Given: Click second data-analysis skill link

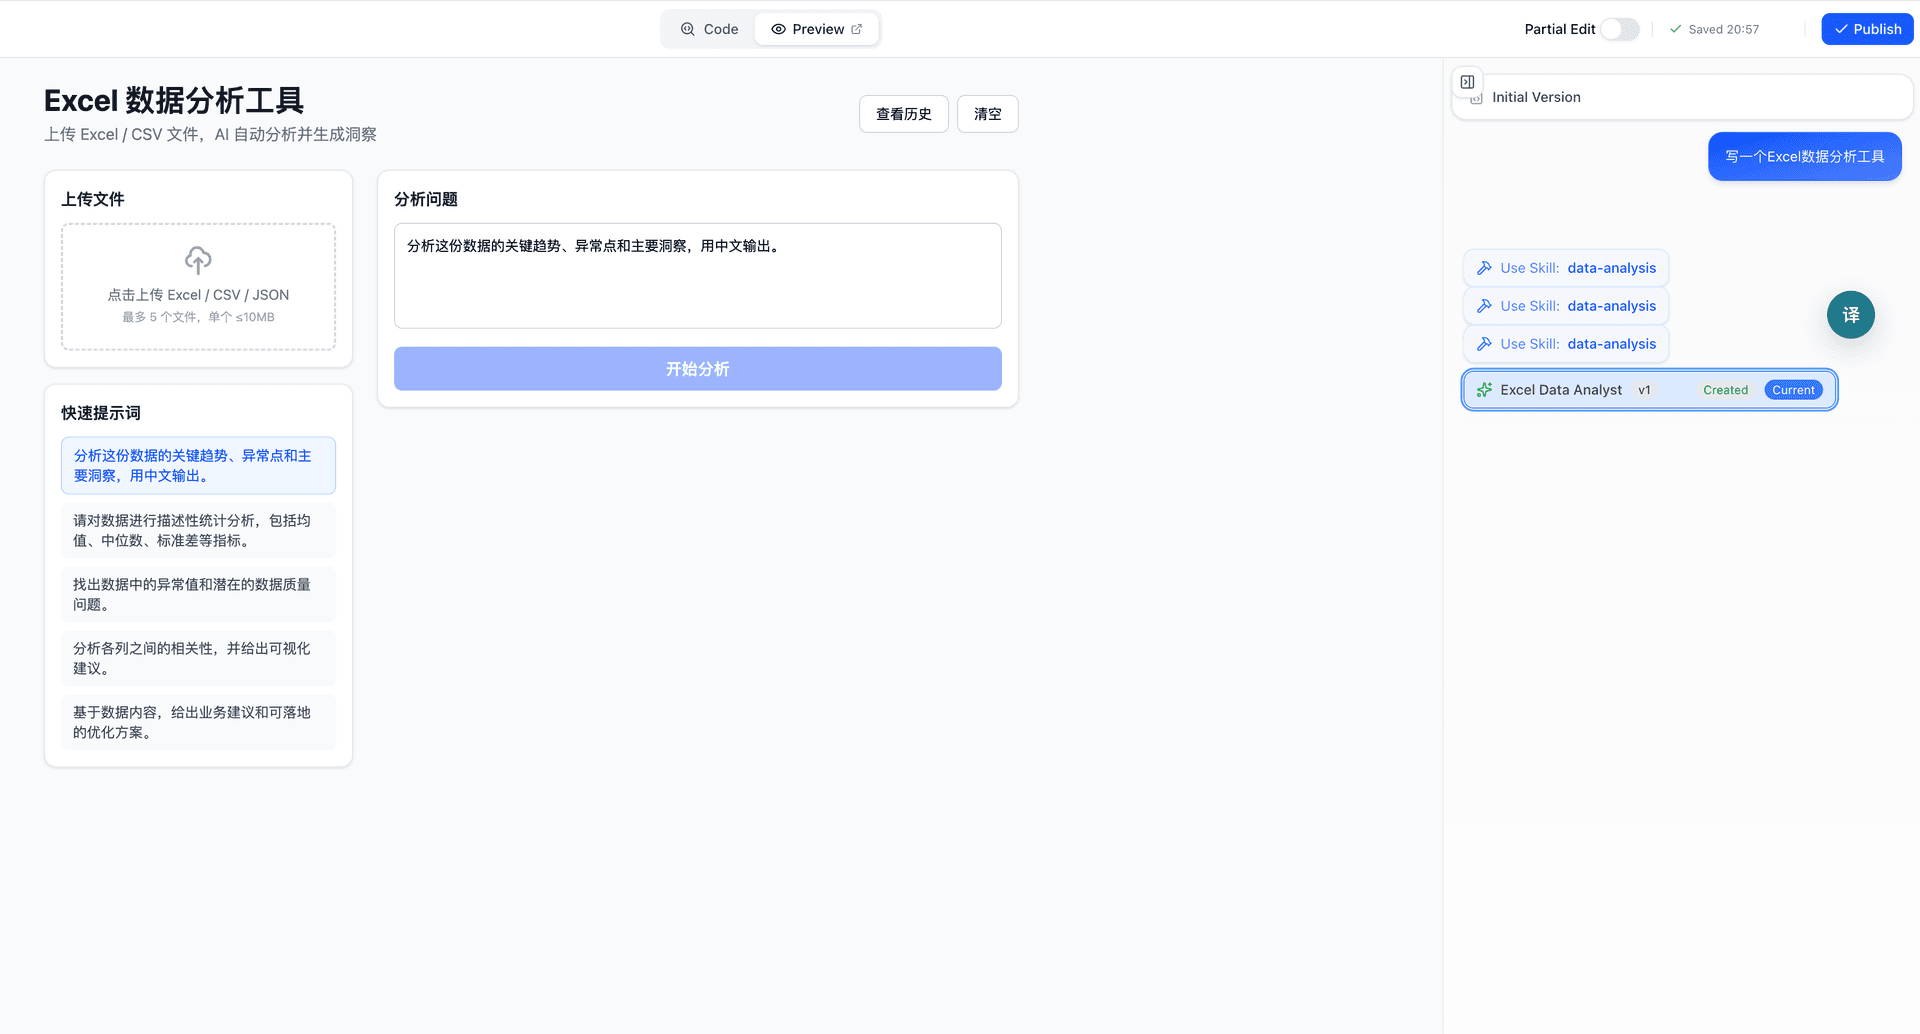Looking at the screenshot, I should (x=1611, y=306).
